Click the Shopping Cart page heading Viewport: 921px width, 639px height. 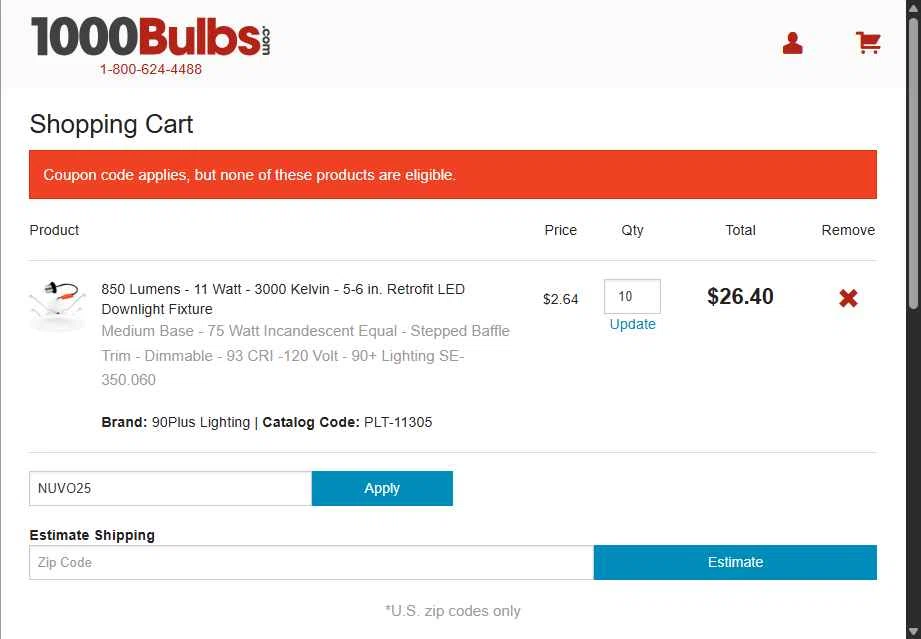(111, 125)
